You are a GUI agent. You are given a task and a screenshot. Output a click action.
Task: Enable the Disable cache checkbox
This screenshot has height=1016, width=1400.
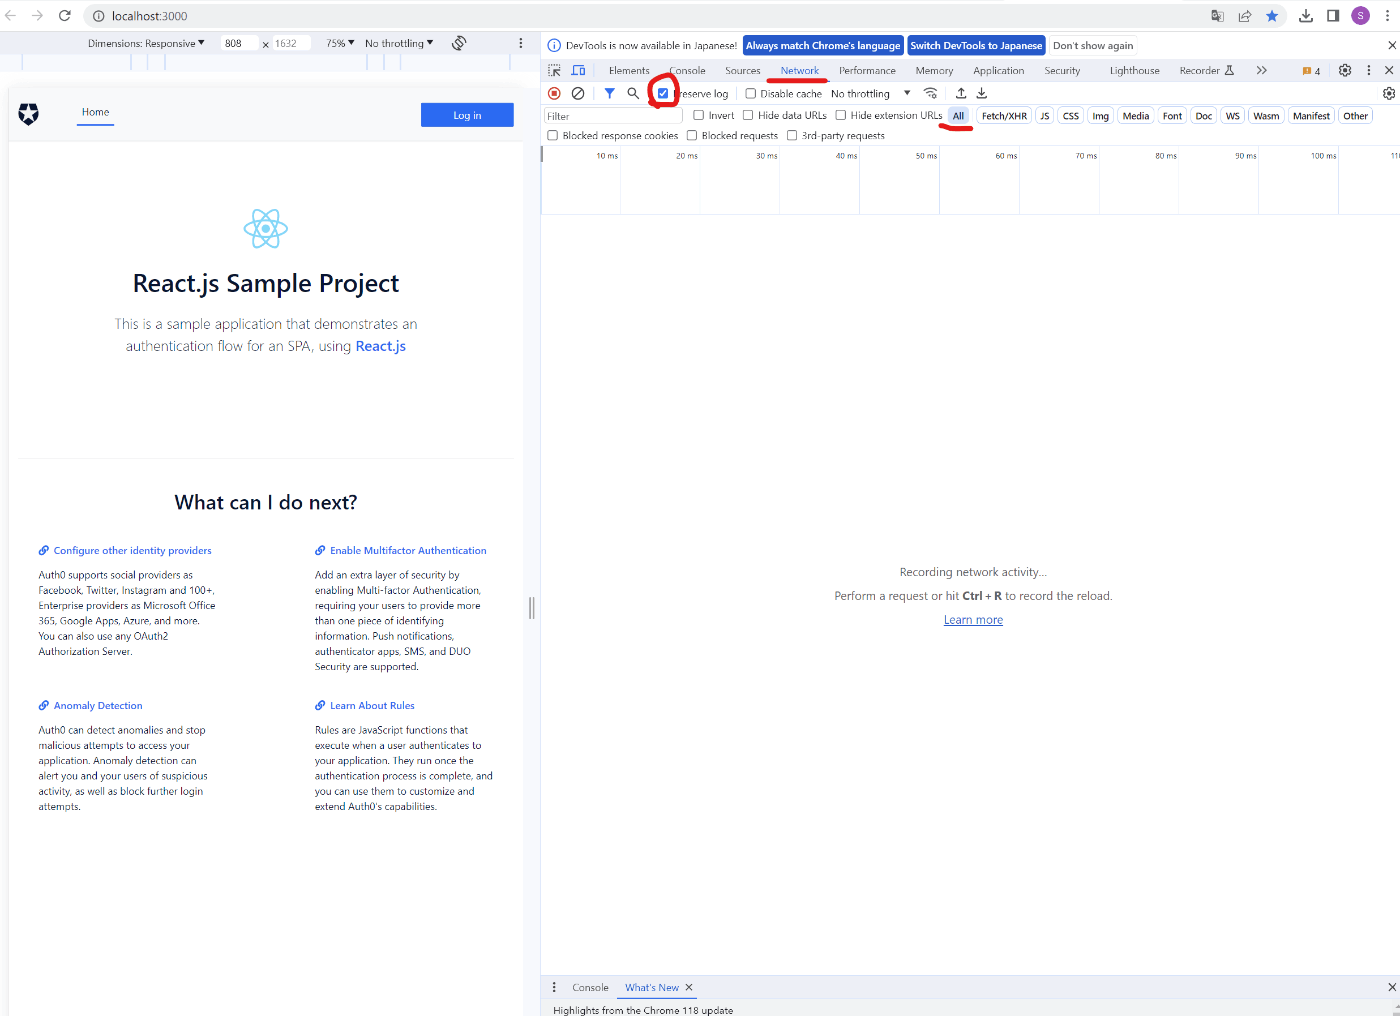pos(750,94)
